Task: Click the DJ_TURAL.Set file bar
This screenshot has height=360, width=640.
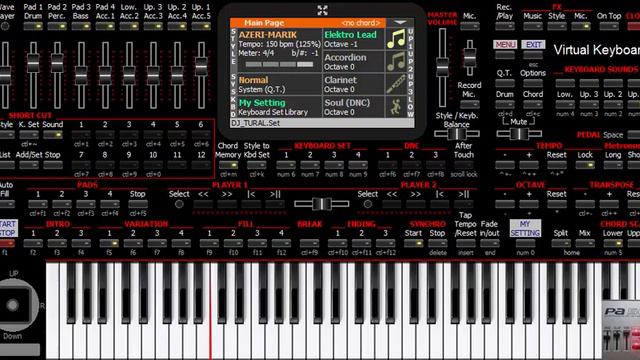Action: (x=322, y=123)
